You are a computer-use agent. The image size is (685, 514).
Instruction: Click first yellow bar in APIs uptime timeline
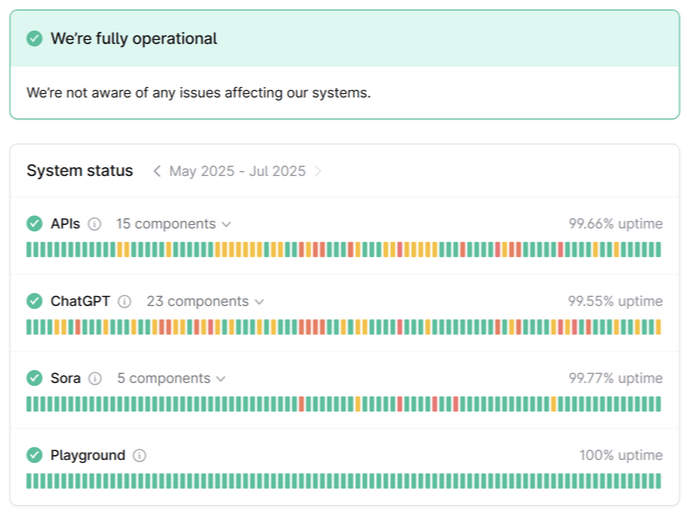pos(120,249)
